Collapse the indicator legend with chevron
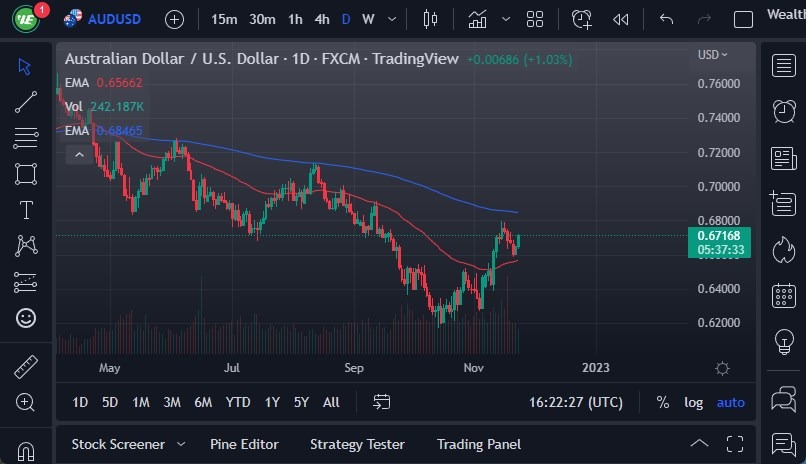Viewport: 806px width, 464px height. 76,154
